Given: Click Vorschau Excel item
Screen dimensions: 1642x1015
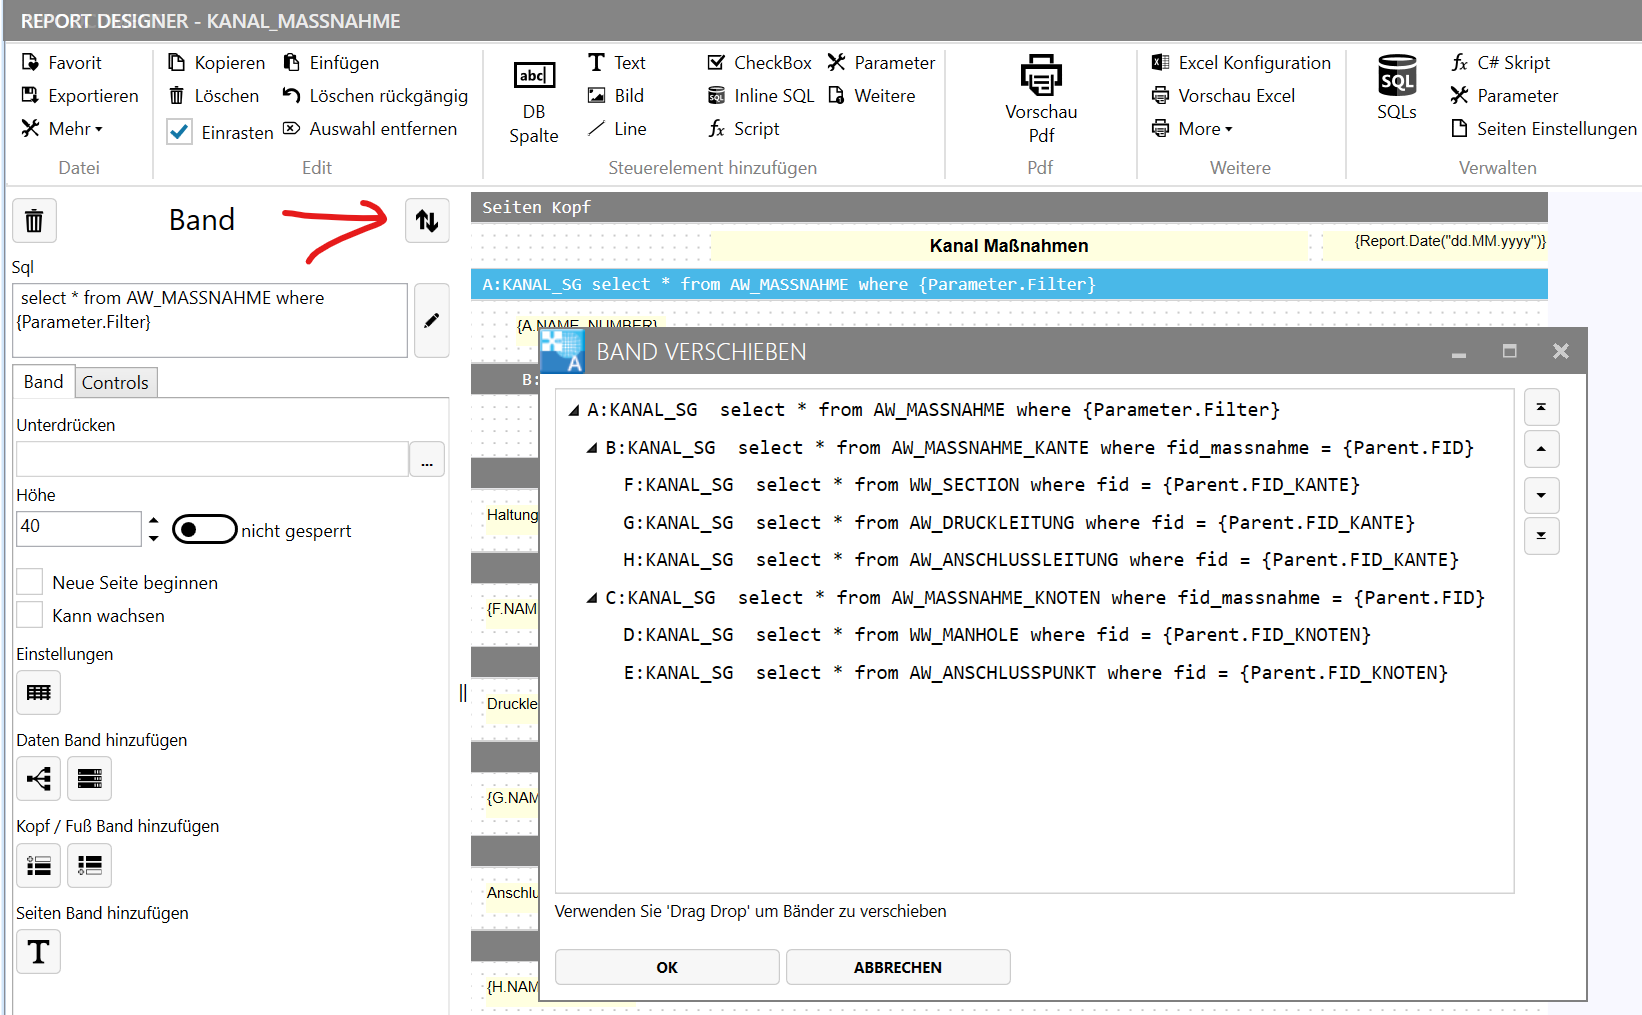Looking at the screenshot, I should 1223,95.
